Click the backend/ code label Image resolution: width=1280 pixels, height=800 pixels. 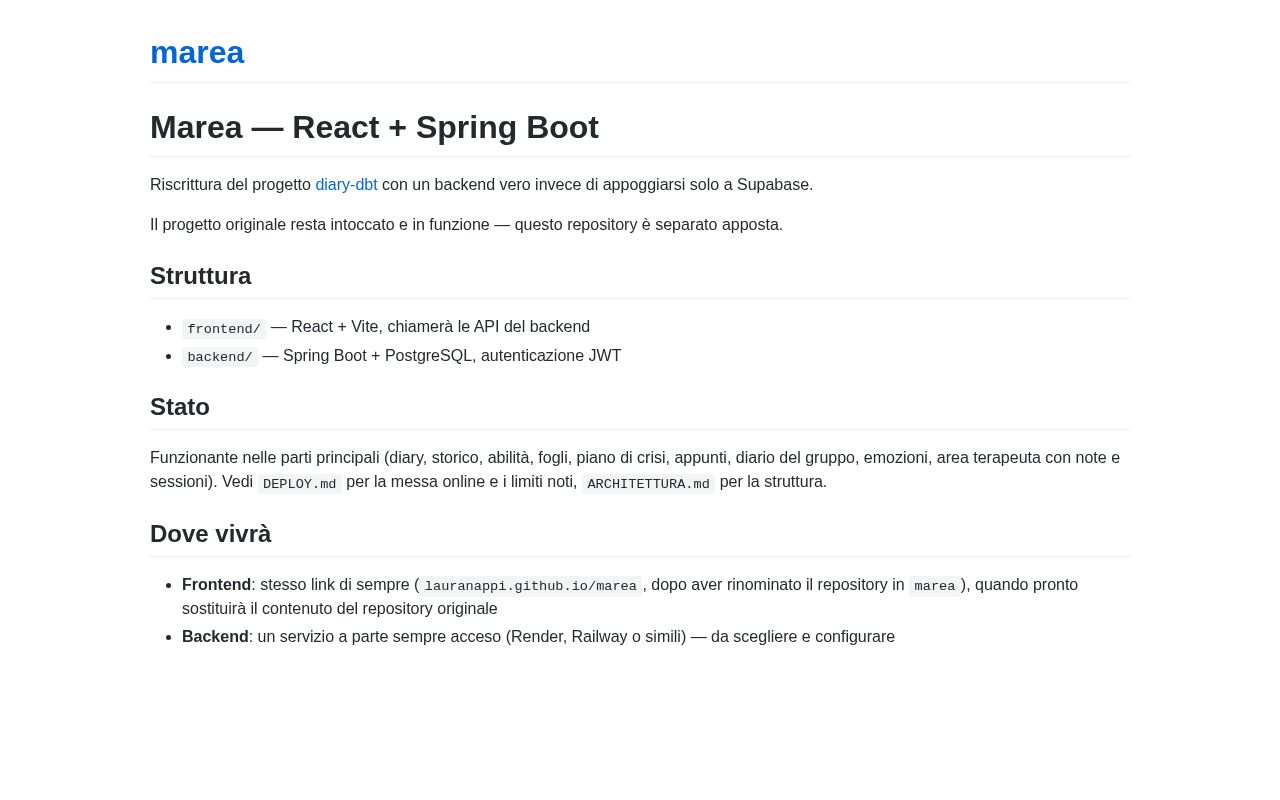coord(220,357)
